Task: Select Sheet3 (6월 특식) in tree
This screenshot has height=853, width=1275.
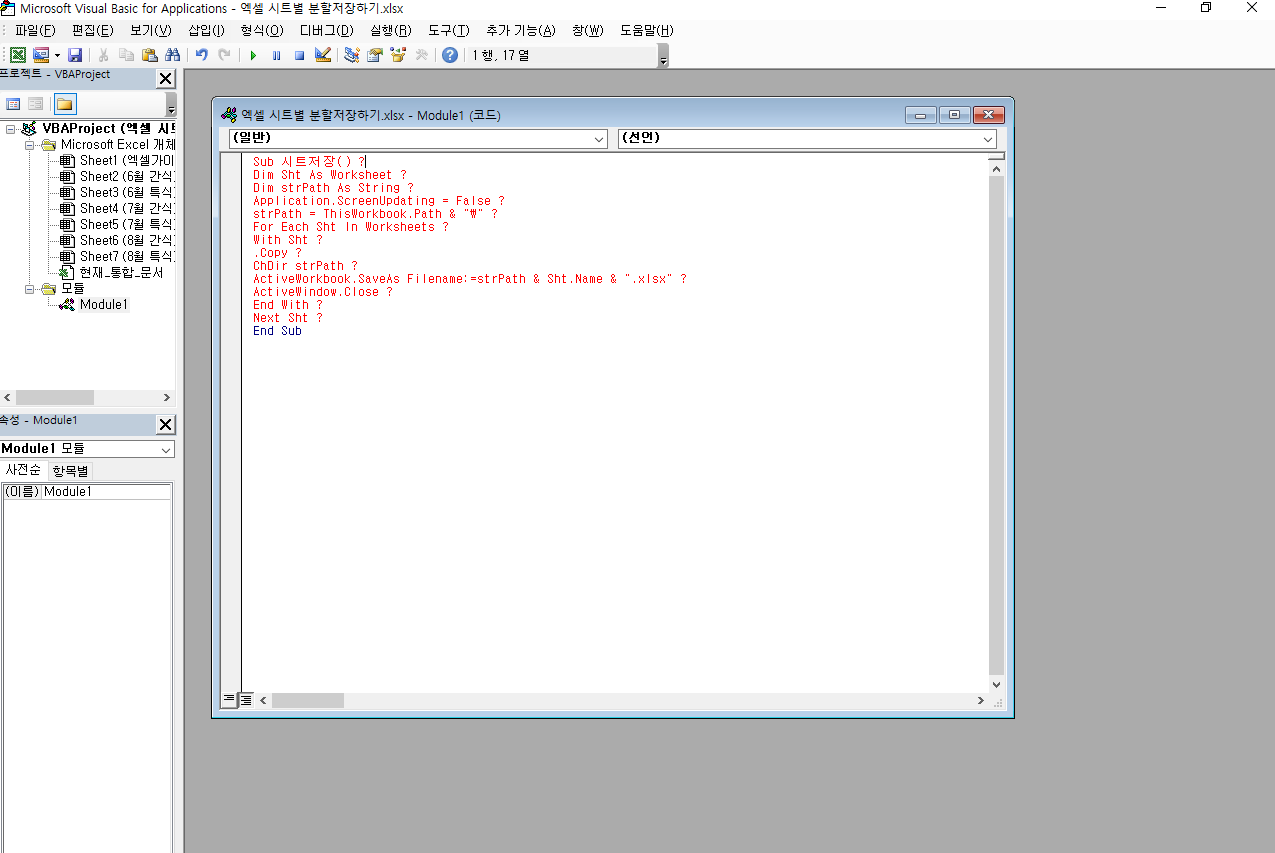Action: coord(126,193)
